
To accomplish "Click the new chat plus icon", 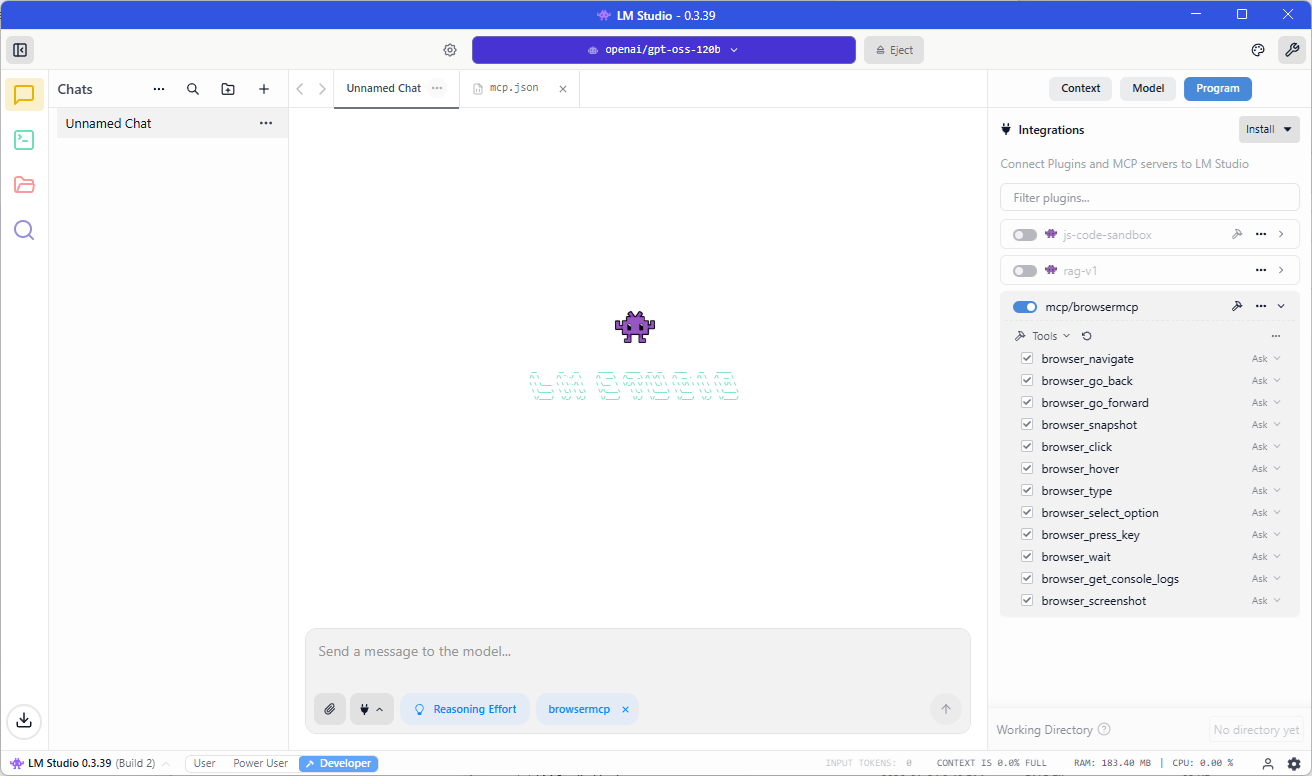I will [x=264, y=89].
